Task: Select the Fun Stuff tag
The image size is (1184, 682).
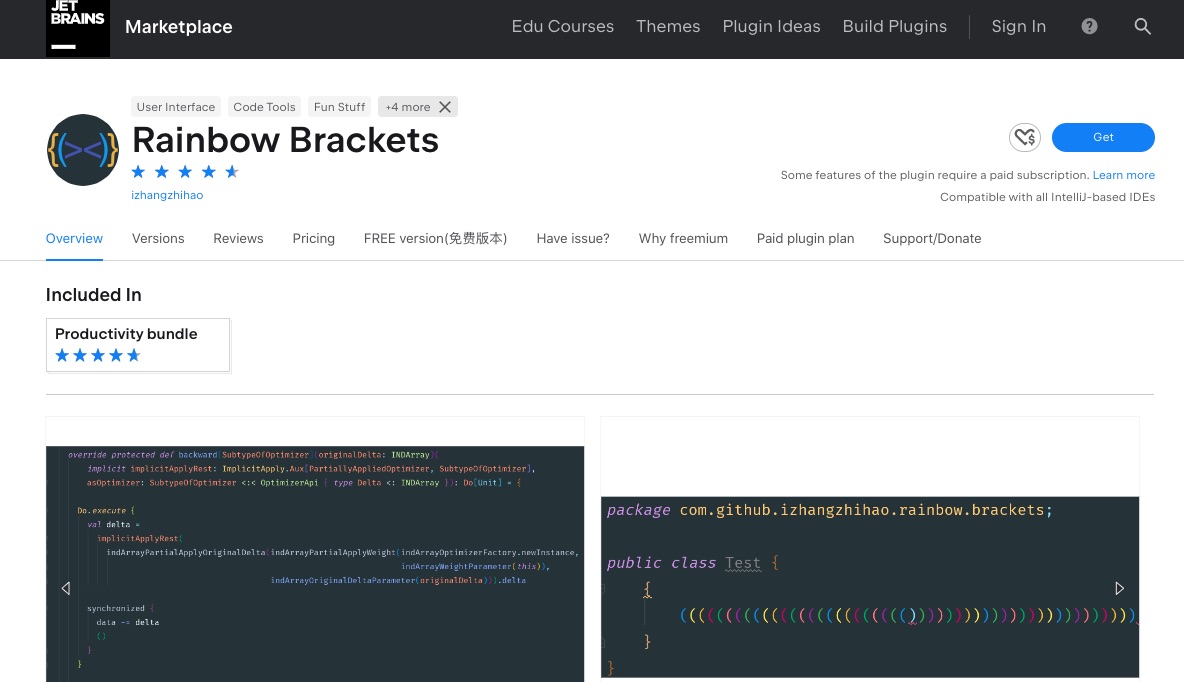Action: click(x=340, y=107)
